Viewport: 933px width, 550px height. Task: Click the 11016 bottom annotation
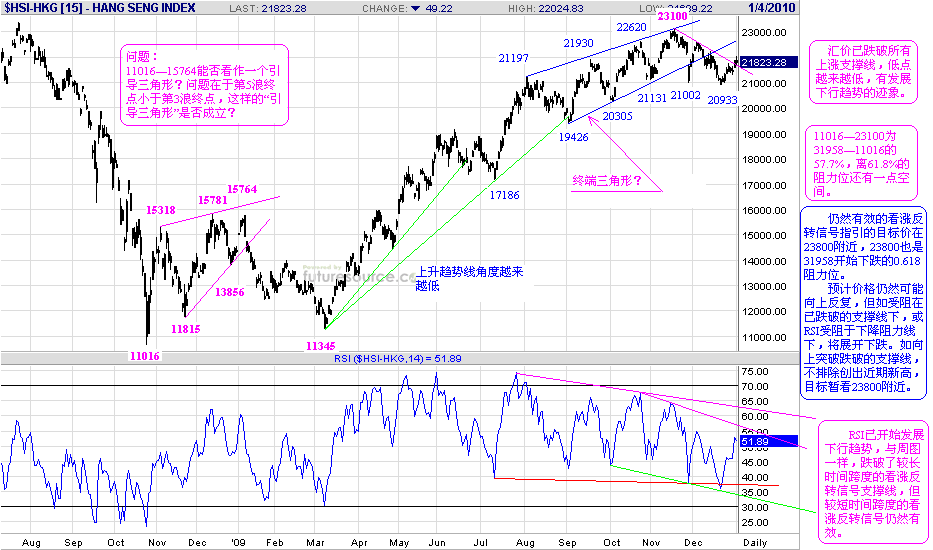click(145, 356)
